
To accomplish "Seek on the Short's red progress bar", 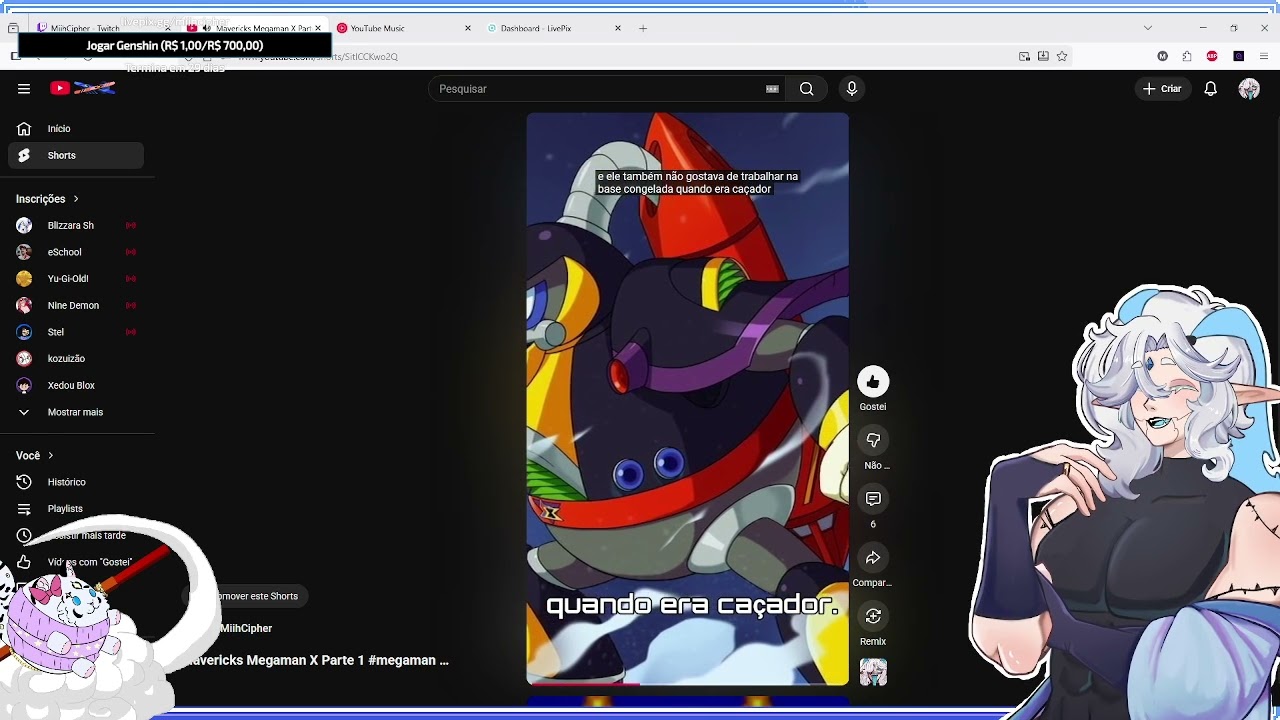I will [688, 685].
